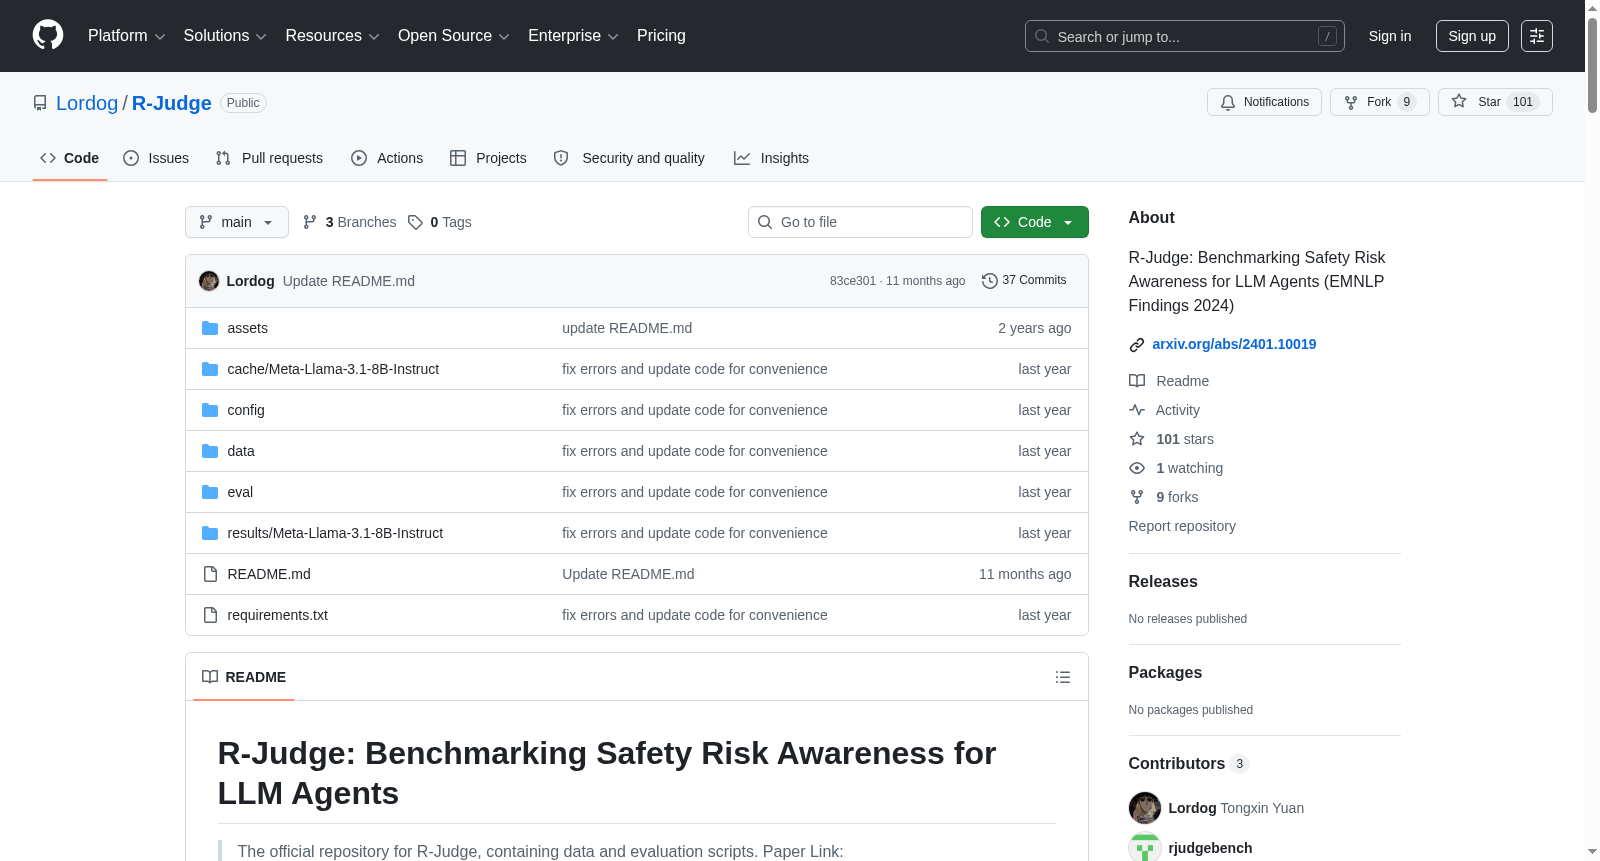Click the commits history clock icon
Screen dimensions: 1600x861
[x=990, y=281]
